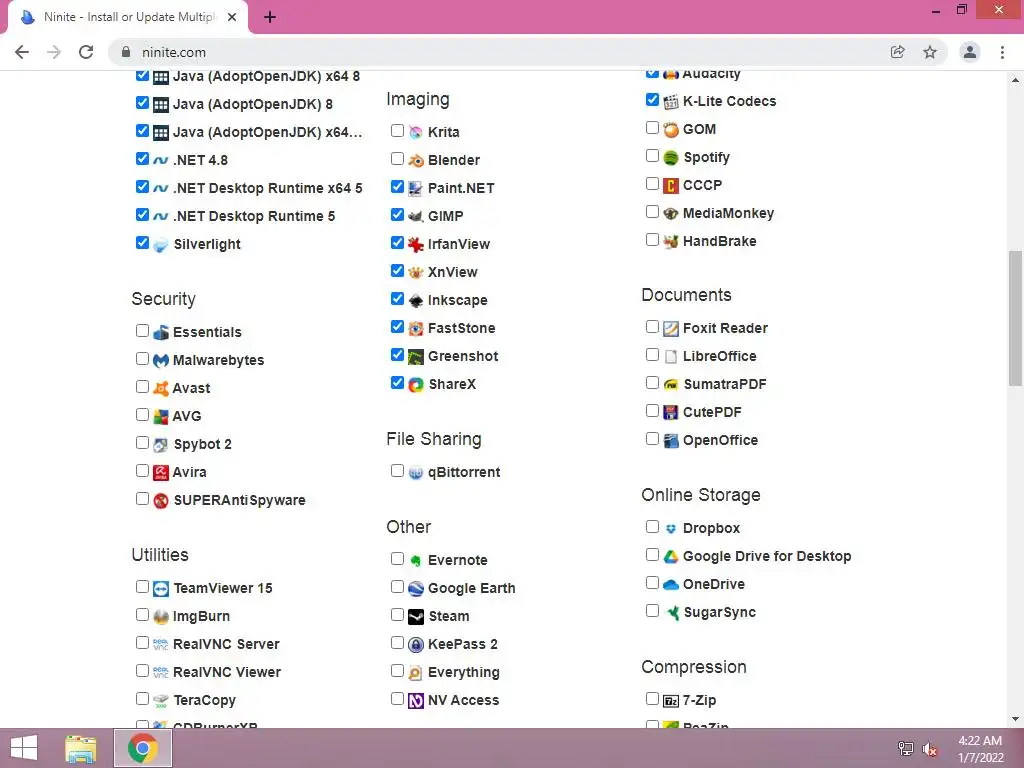Image resolution: width=1024 pixels, height=768 pixels.
Task: Check the NV Access checkbox
Action: tap(397, 699)
